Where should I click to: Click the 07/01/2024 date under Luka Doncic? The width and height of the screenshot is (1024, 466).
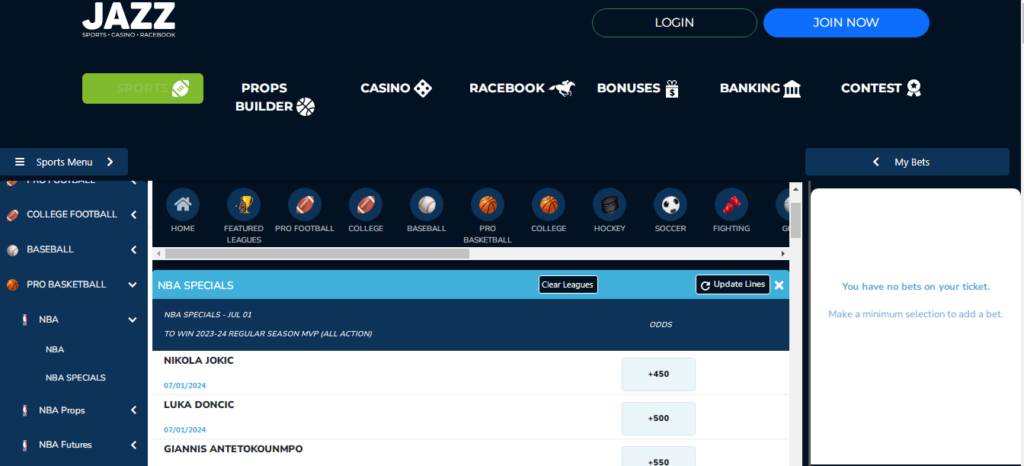185,430
